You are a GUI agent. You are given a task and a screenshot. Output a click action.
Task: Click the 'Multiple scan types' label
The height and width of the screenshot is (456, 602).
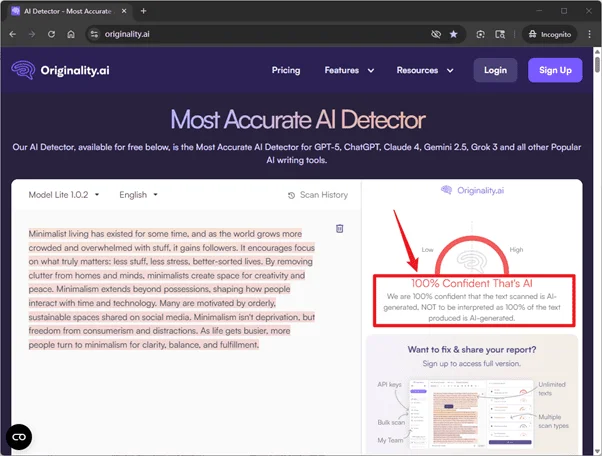(x=553, y=421)
